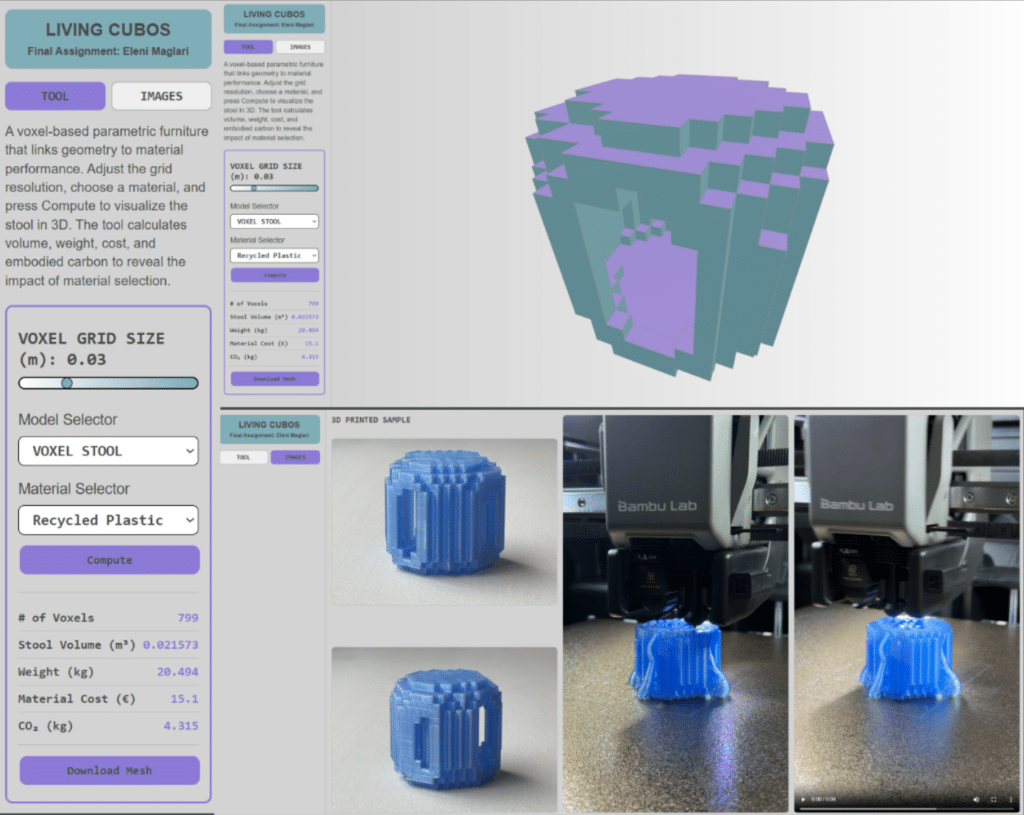Enter fullscreen mode on the video
This screenshot has width=1024, height=815.
pos(993,800)
